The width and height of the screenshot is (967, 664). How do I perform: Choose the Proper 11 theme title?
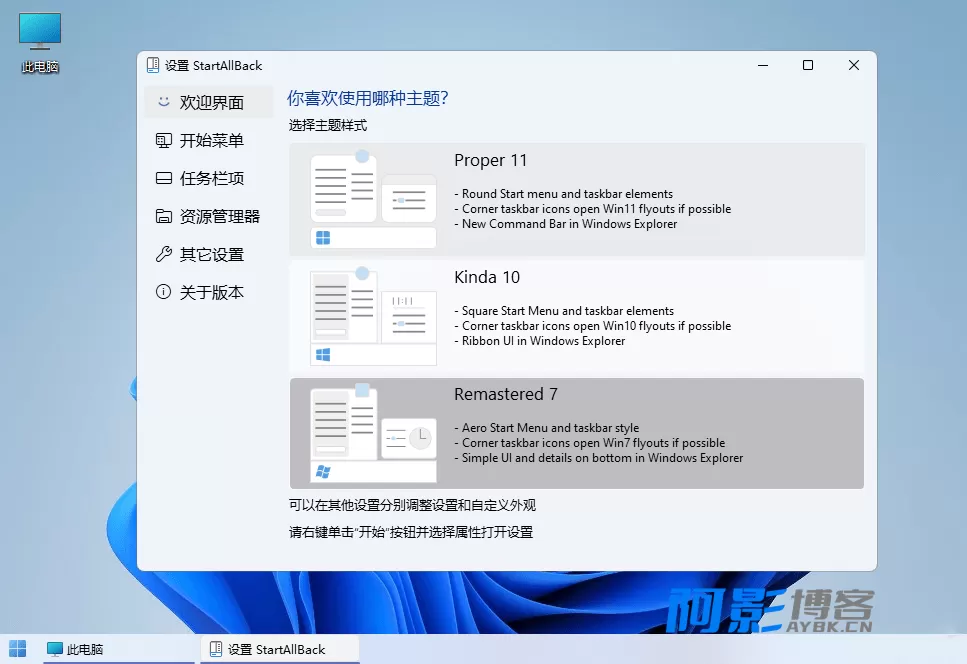pos(490,160)
